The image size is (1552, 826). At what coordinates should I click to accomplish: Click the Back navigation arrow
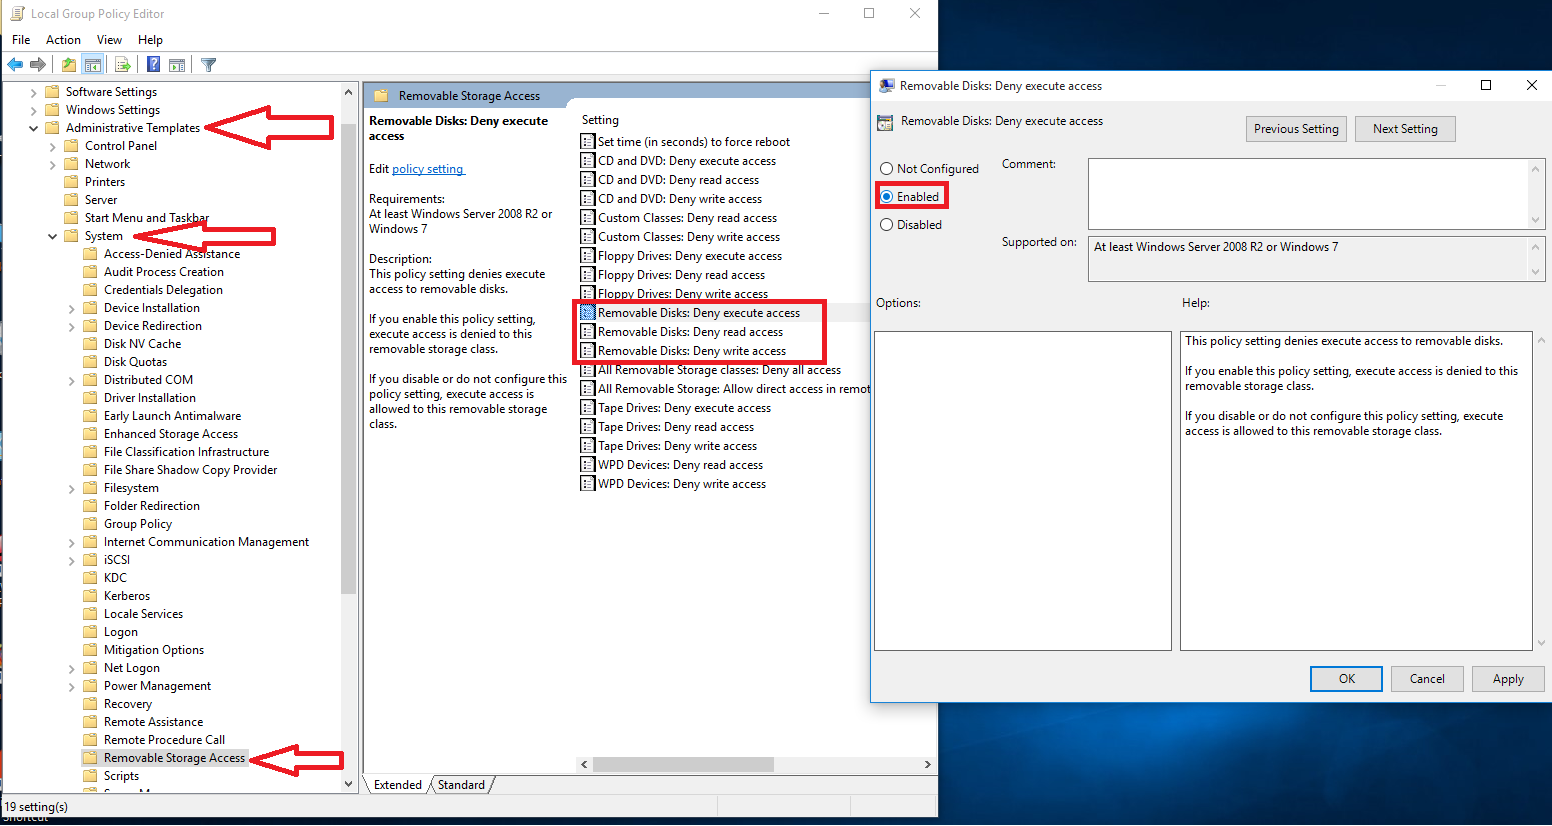15,64
